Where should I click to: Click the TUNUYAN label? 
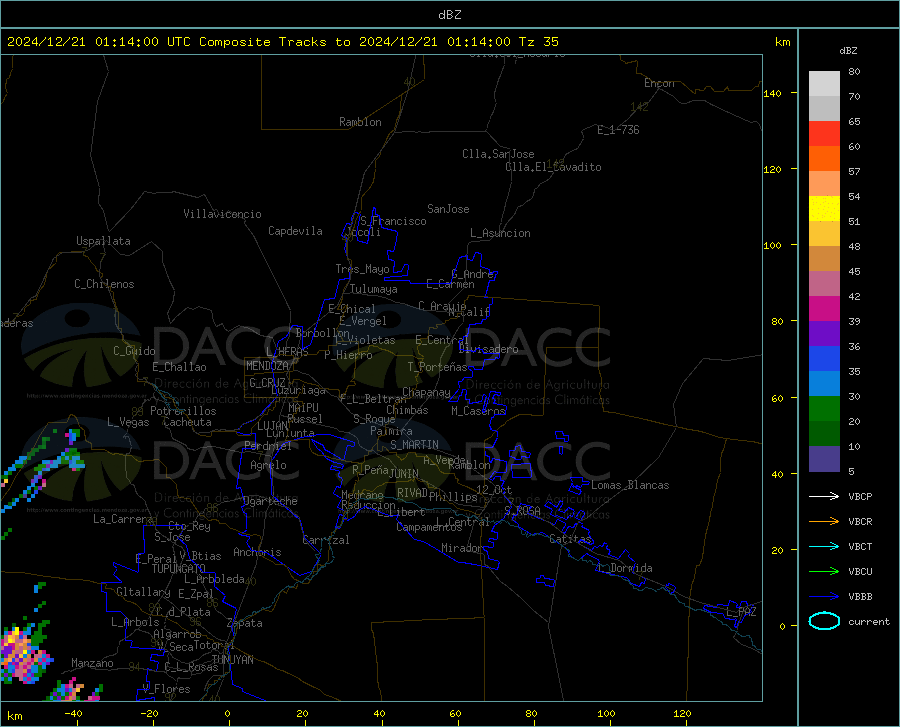coord(232,660)
